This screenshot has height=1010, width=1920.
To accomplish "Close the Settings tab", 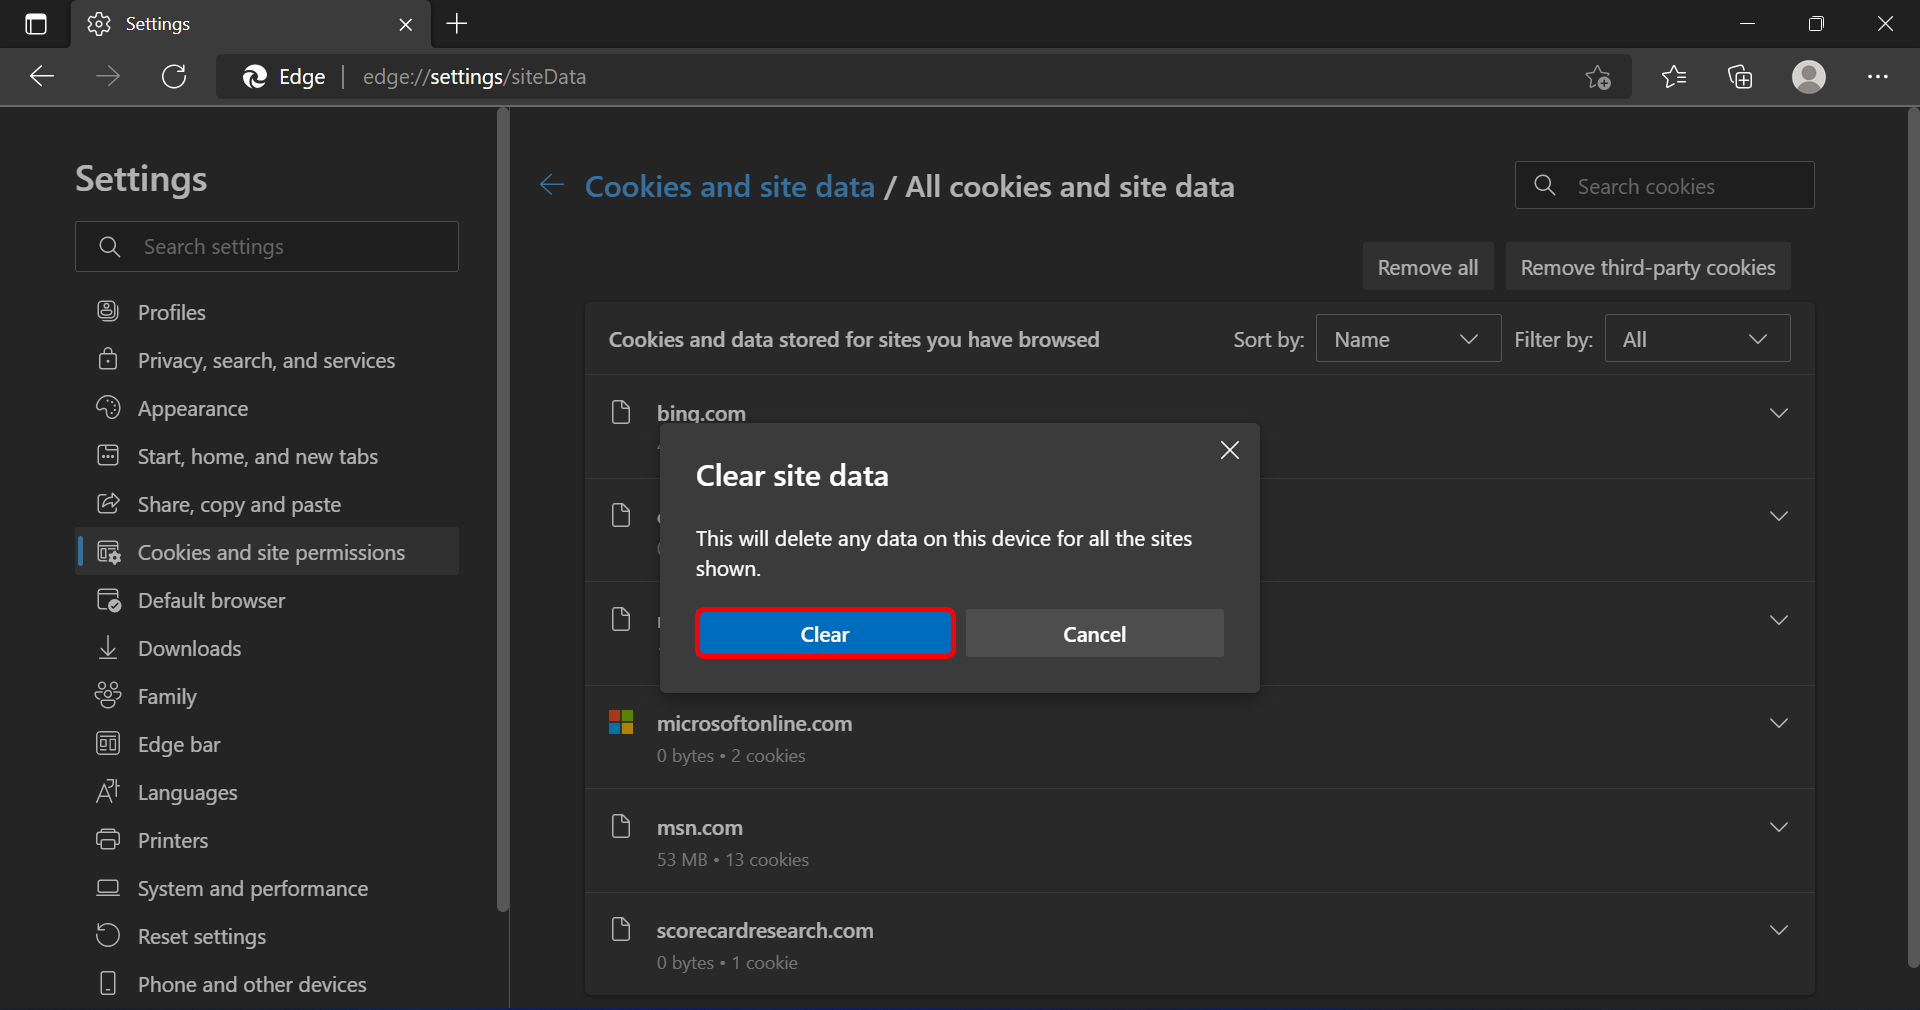I will 406,24.
